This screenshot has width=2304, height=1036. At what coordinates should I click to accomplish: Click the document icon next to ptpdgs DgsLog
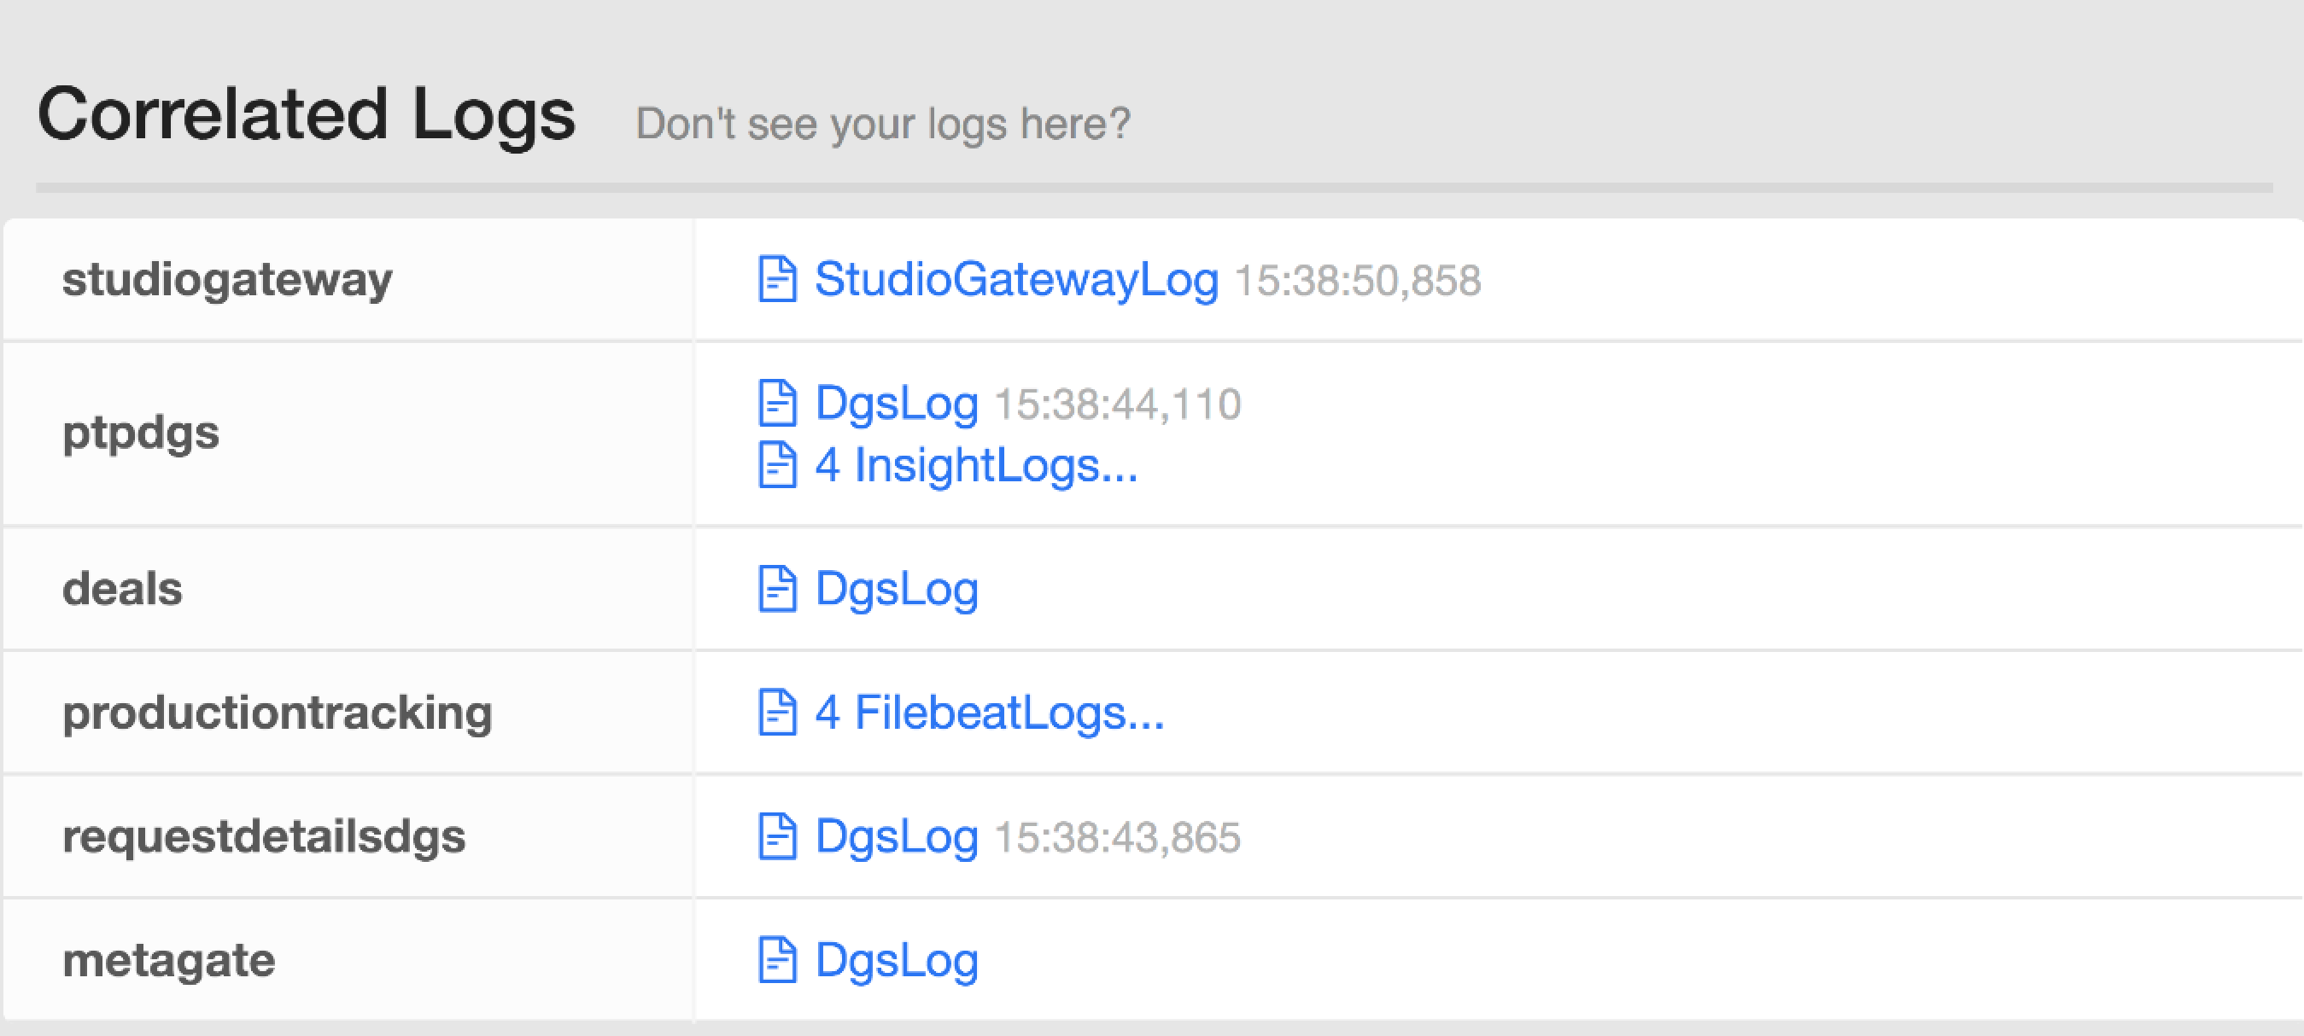[777, 403]
